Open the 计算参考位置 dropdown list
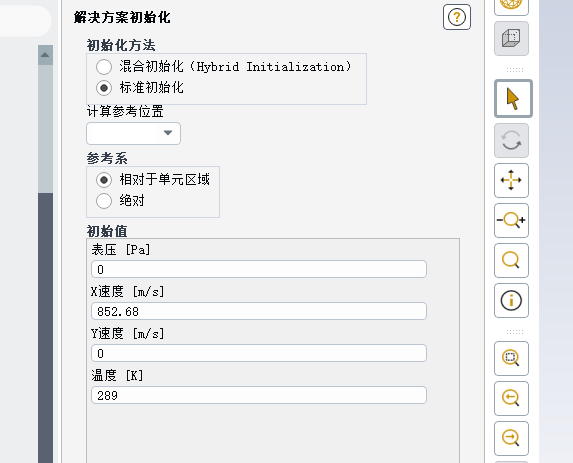 133,133
